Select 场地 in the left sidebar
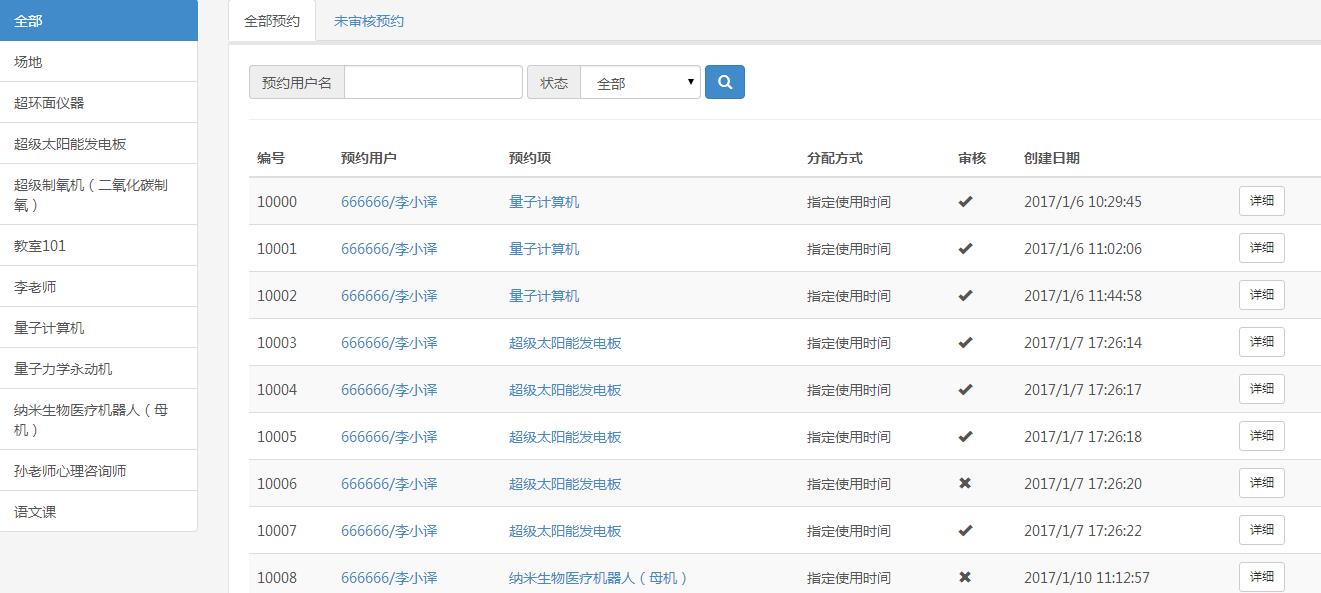 (99, 61)
